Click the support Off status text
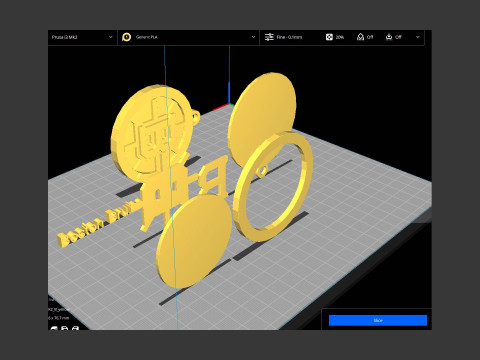The image size is (480, 360). tap(370, 37)
